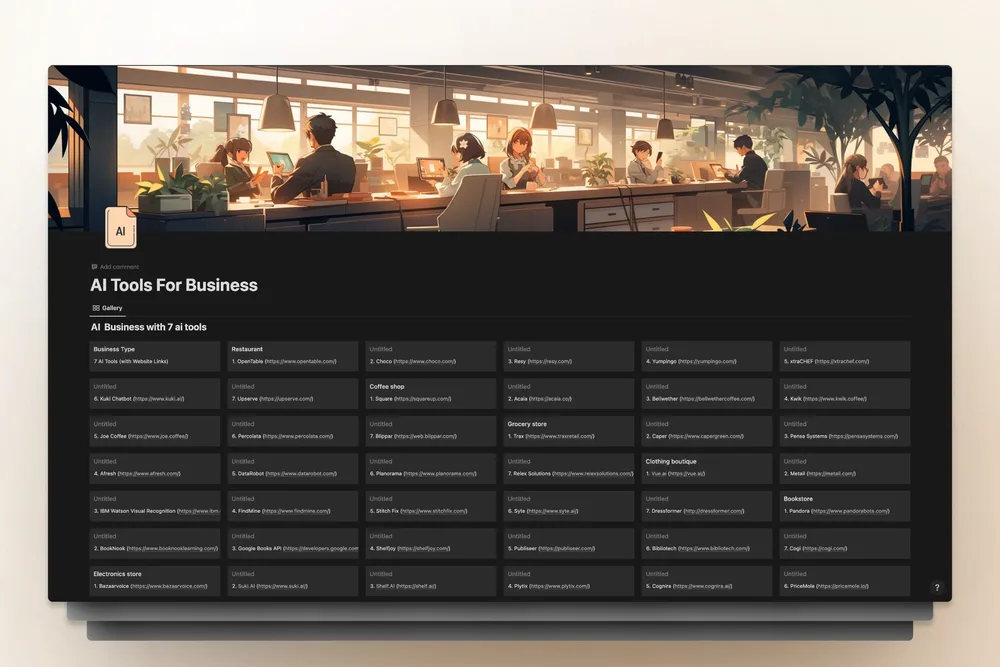Open the 6. Syte card
1000x667 pixels.
(569, 506)
